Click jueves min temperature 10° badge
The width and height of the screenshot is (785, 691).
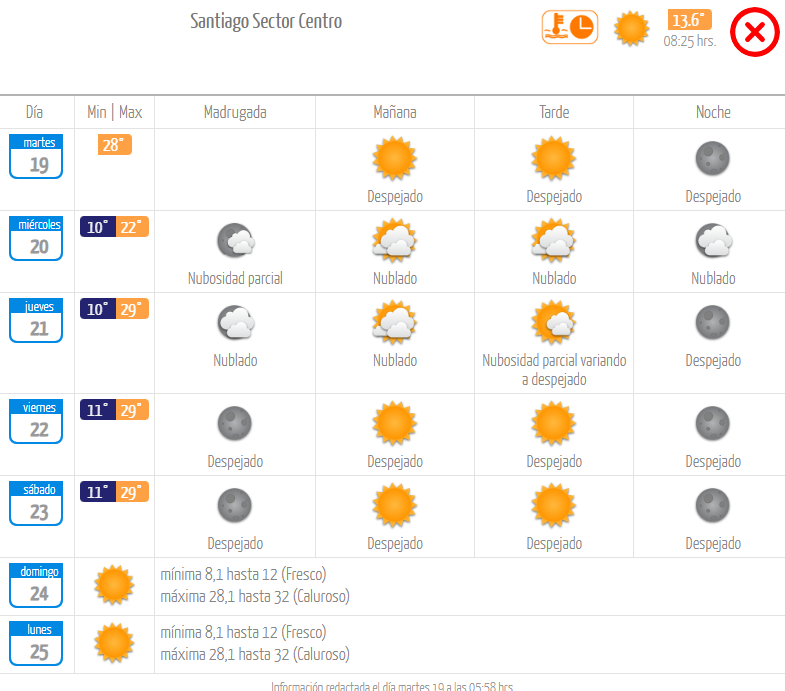(98, 309)
